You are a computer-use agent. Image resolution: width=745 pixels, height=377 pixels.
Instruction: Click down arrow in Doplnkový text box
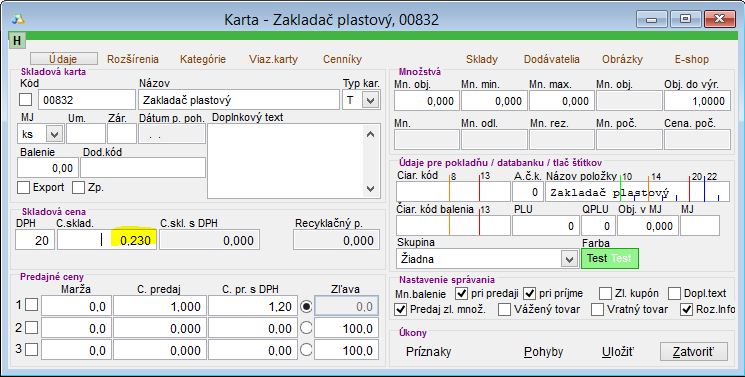[371, 189]
